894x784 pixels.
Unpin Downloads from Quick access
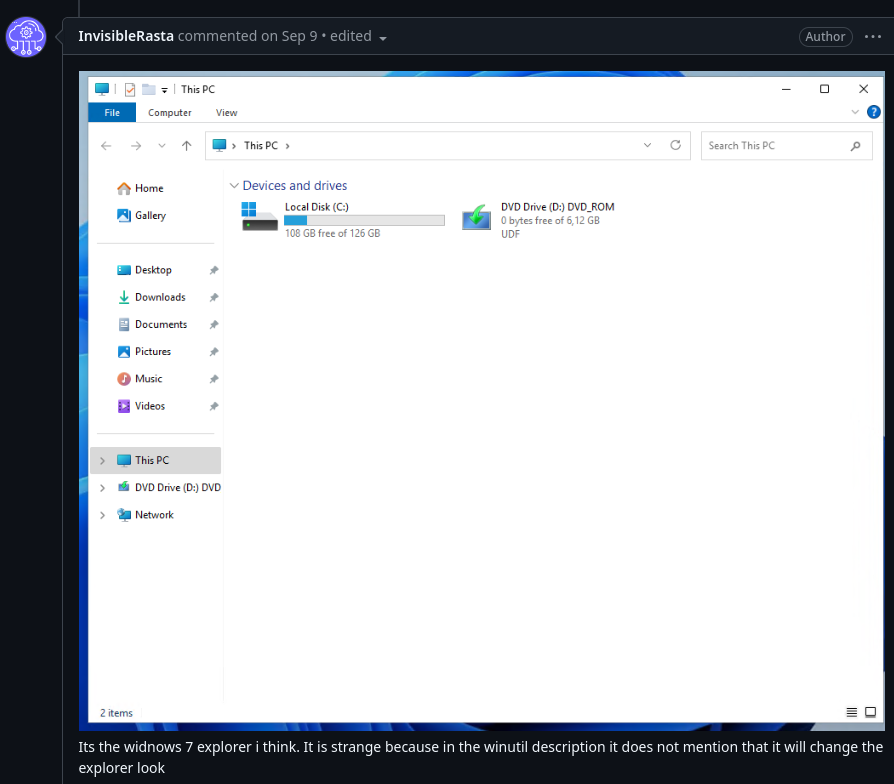(x=213, y=297)
